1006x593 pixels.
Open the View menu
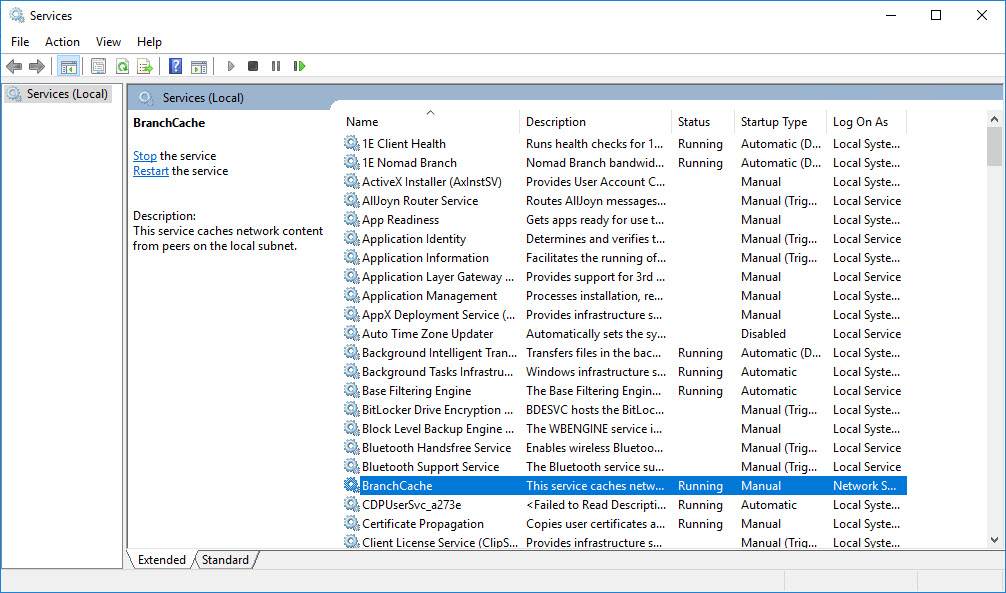(108, 41)
